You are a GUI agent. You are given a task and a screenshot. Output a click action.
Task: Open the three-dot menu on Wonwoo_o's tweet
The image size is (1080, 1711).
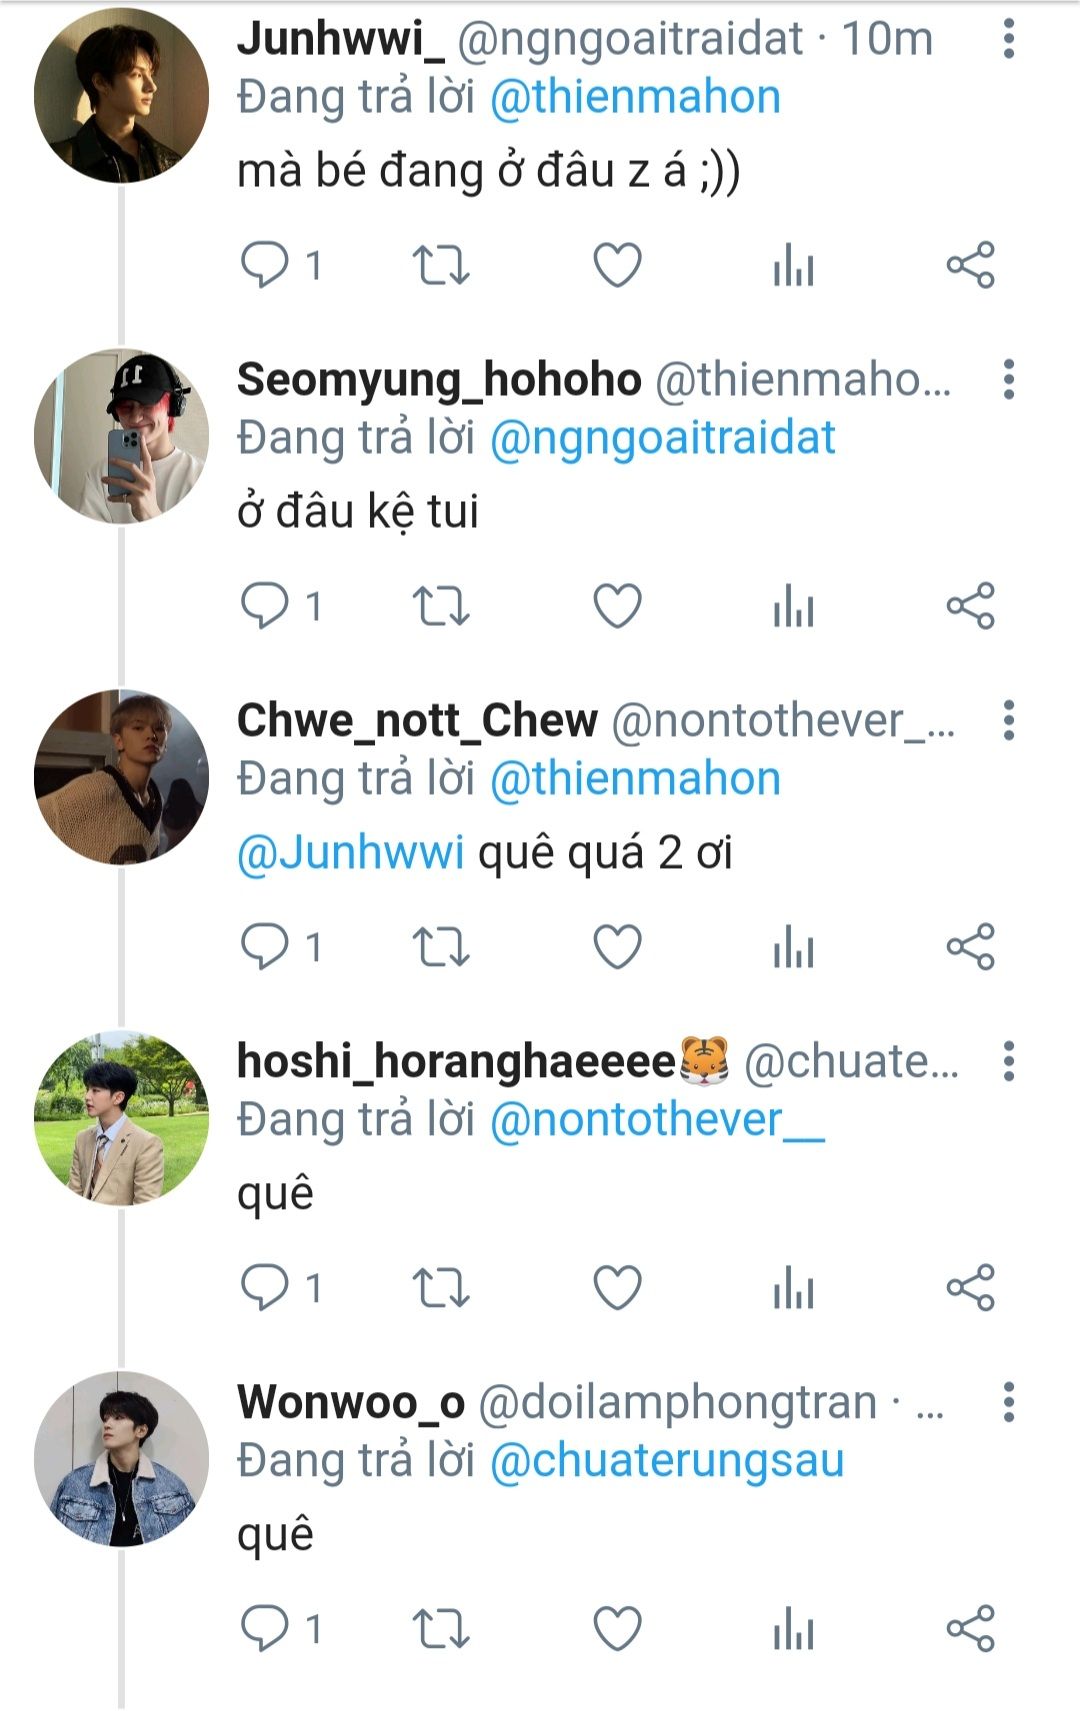point(1009,1402)
